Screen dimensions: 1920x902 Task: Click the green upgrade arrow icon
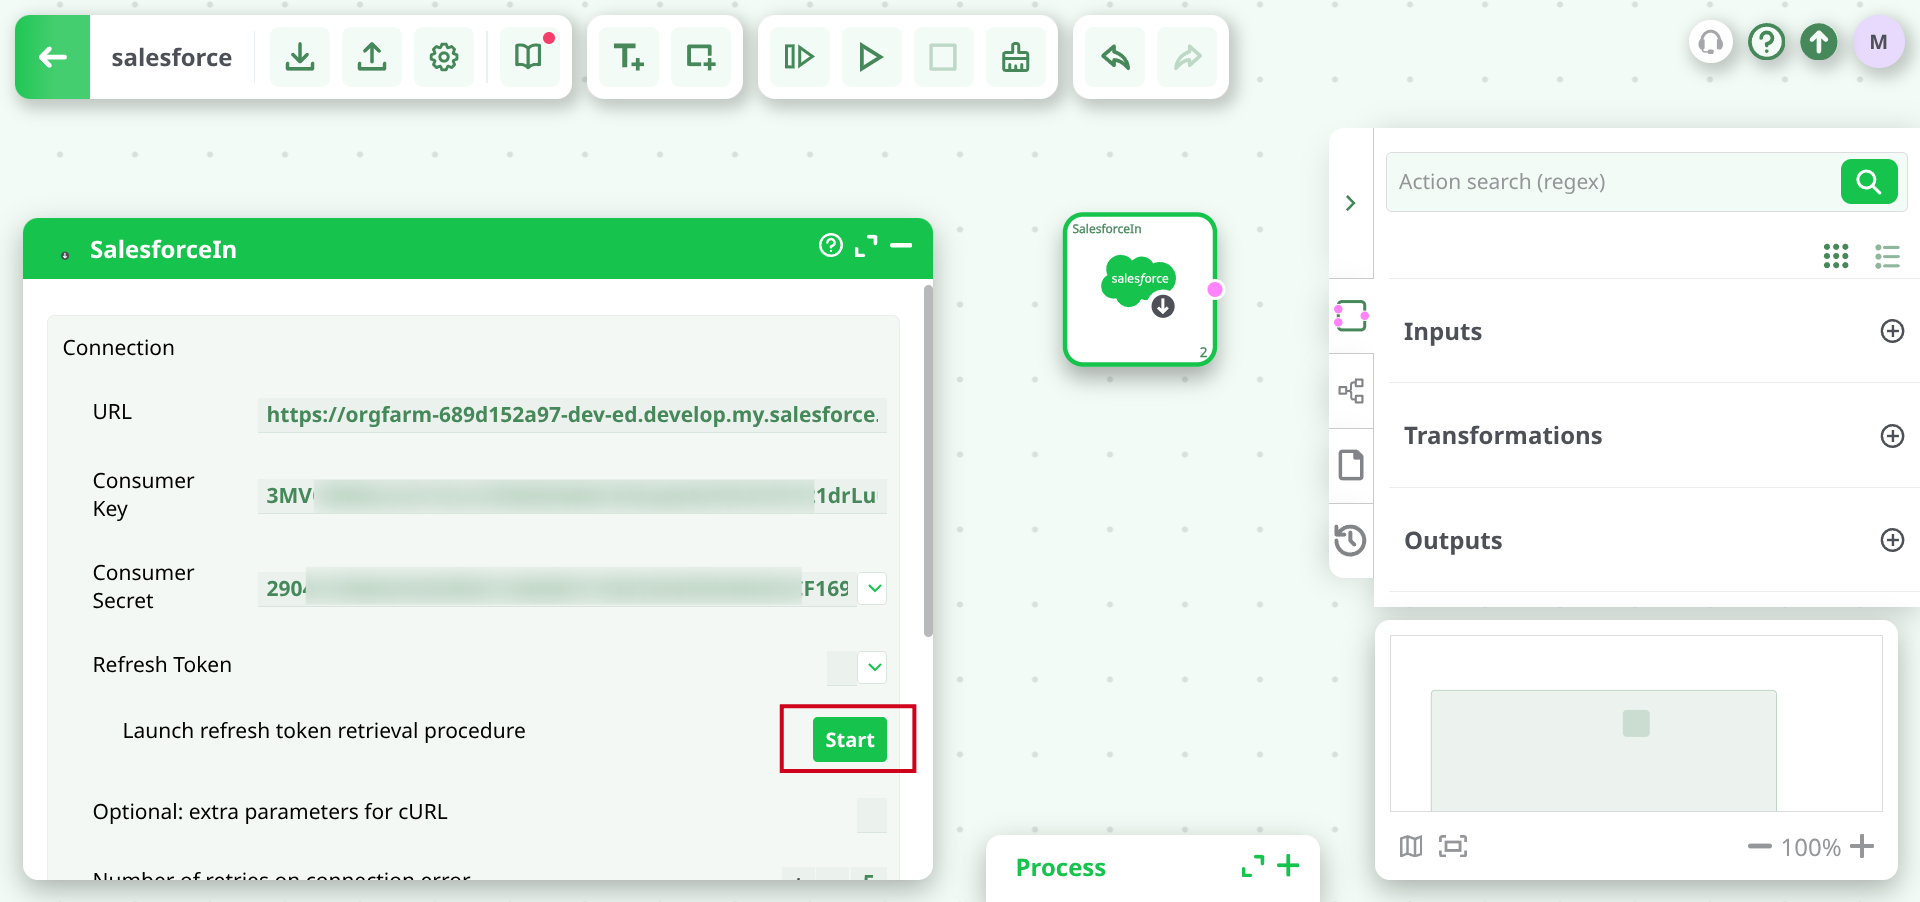point(1819,42)
